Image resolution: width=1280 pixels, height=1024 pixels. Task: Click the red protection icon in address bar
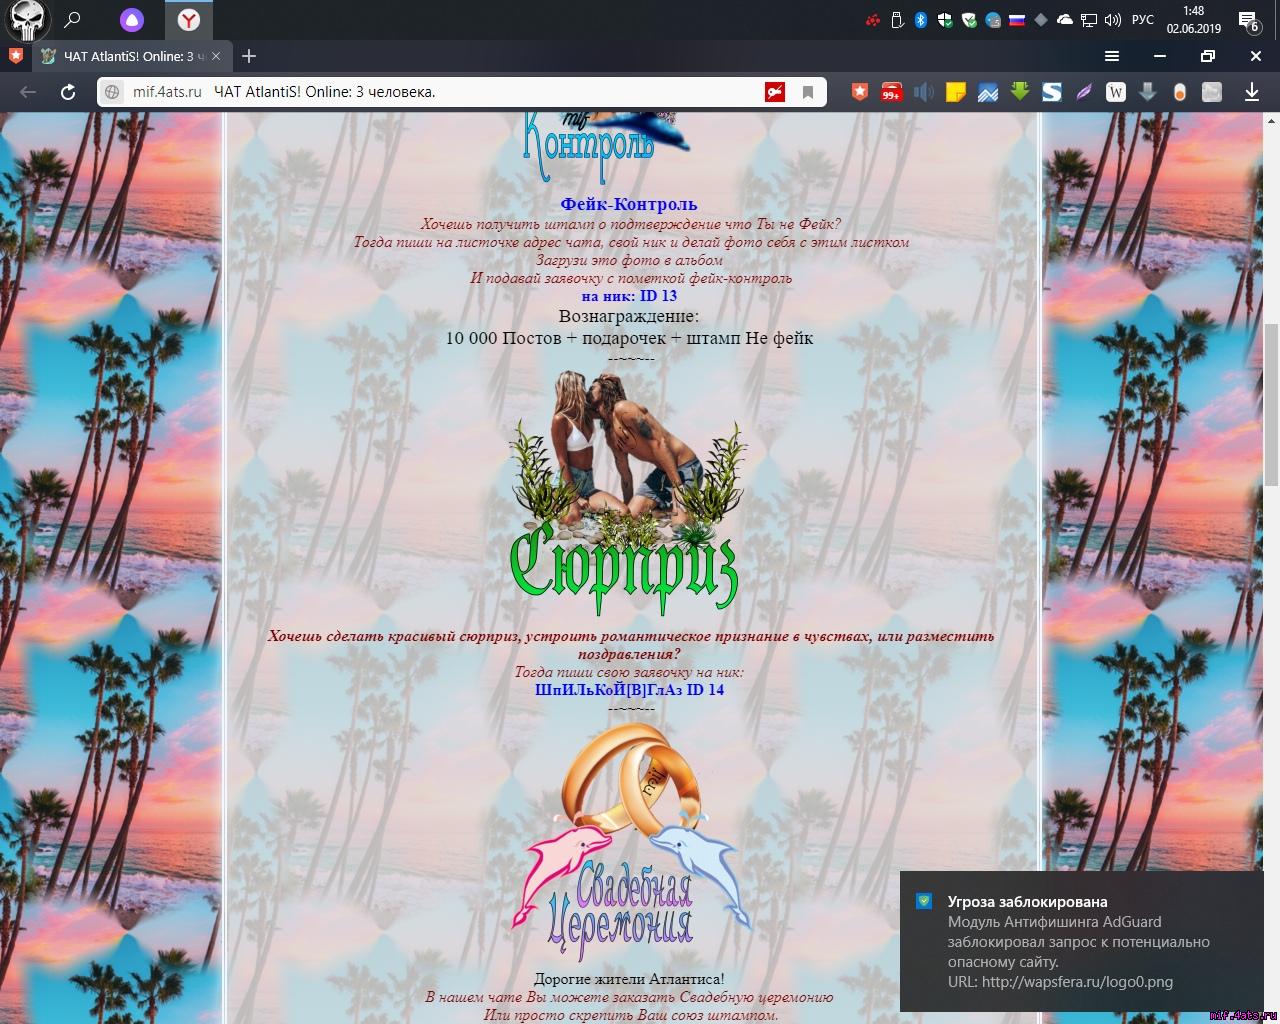click(x=775, y=92)
